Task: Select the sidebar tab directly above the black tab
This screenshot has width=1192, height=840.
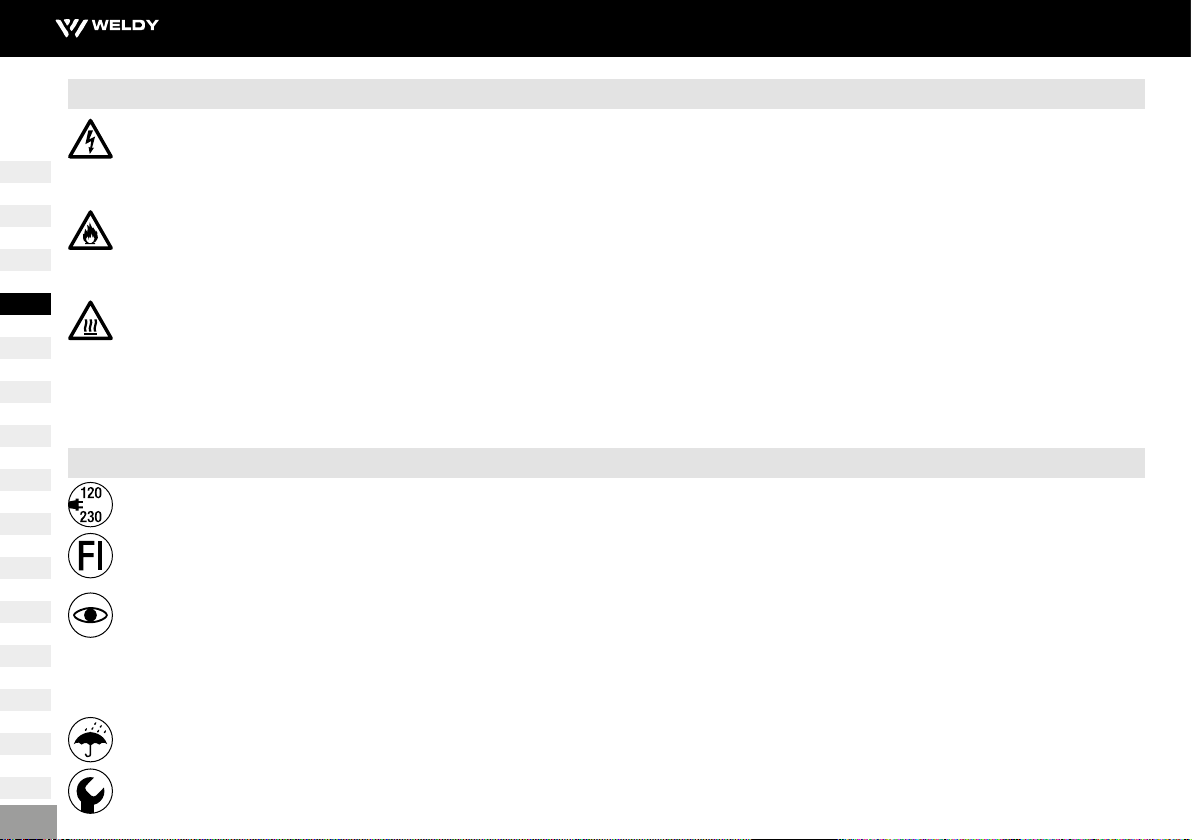Action: [x=25, y=260]
